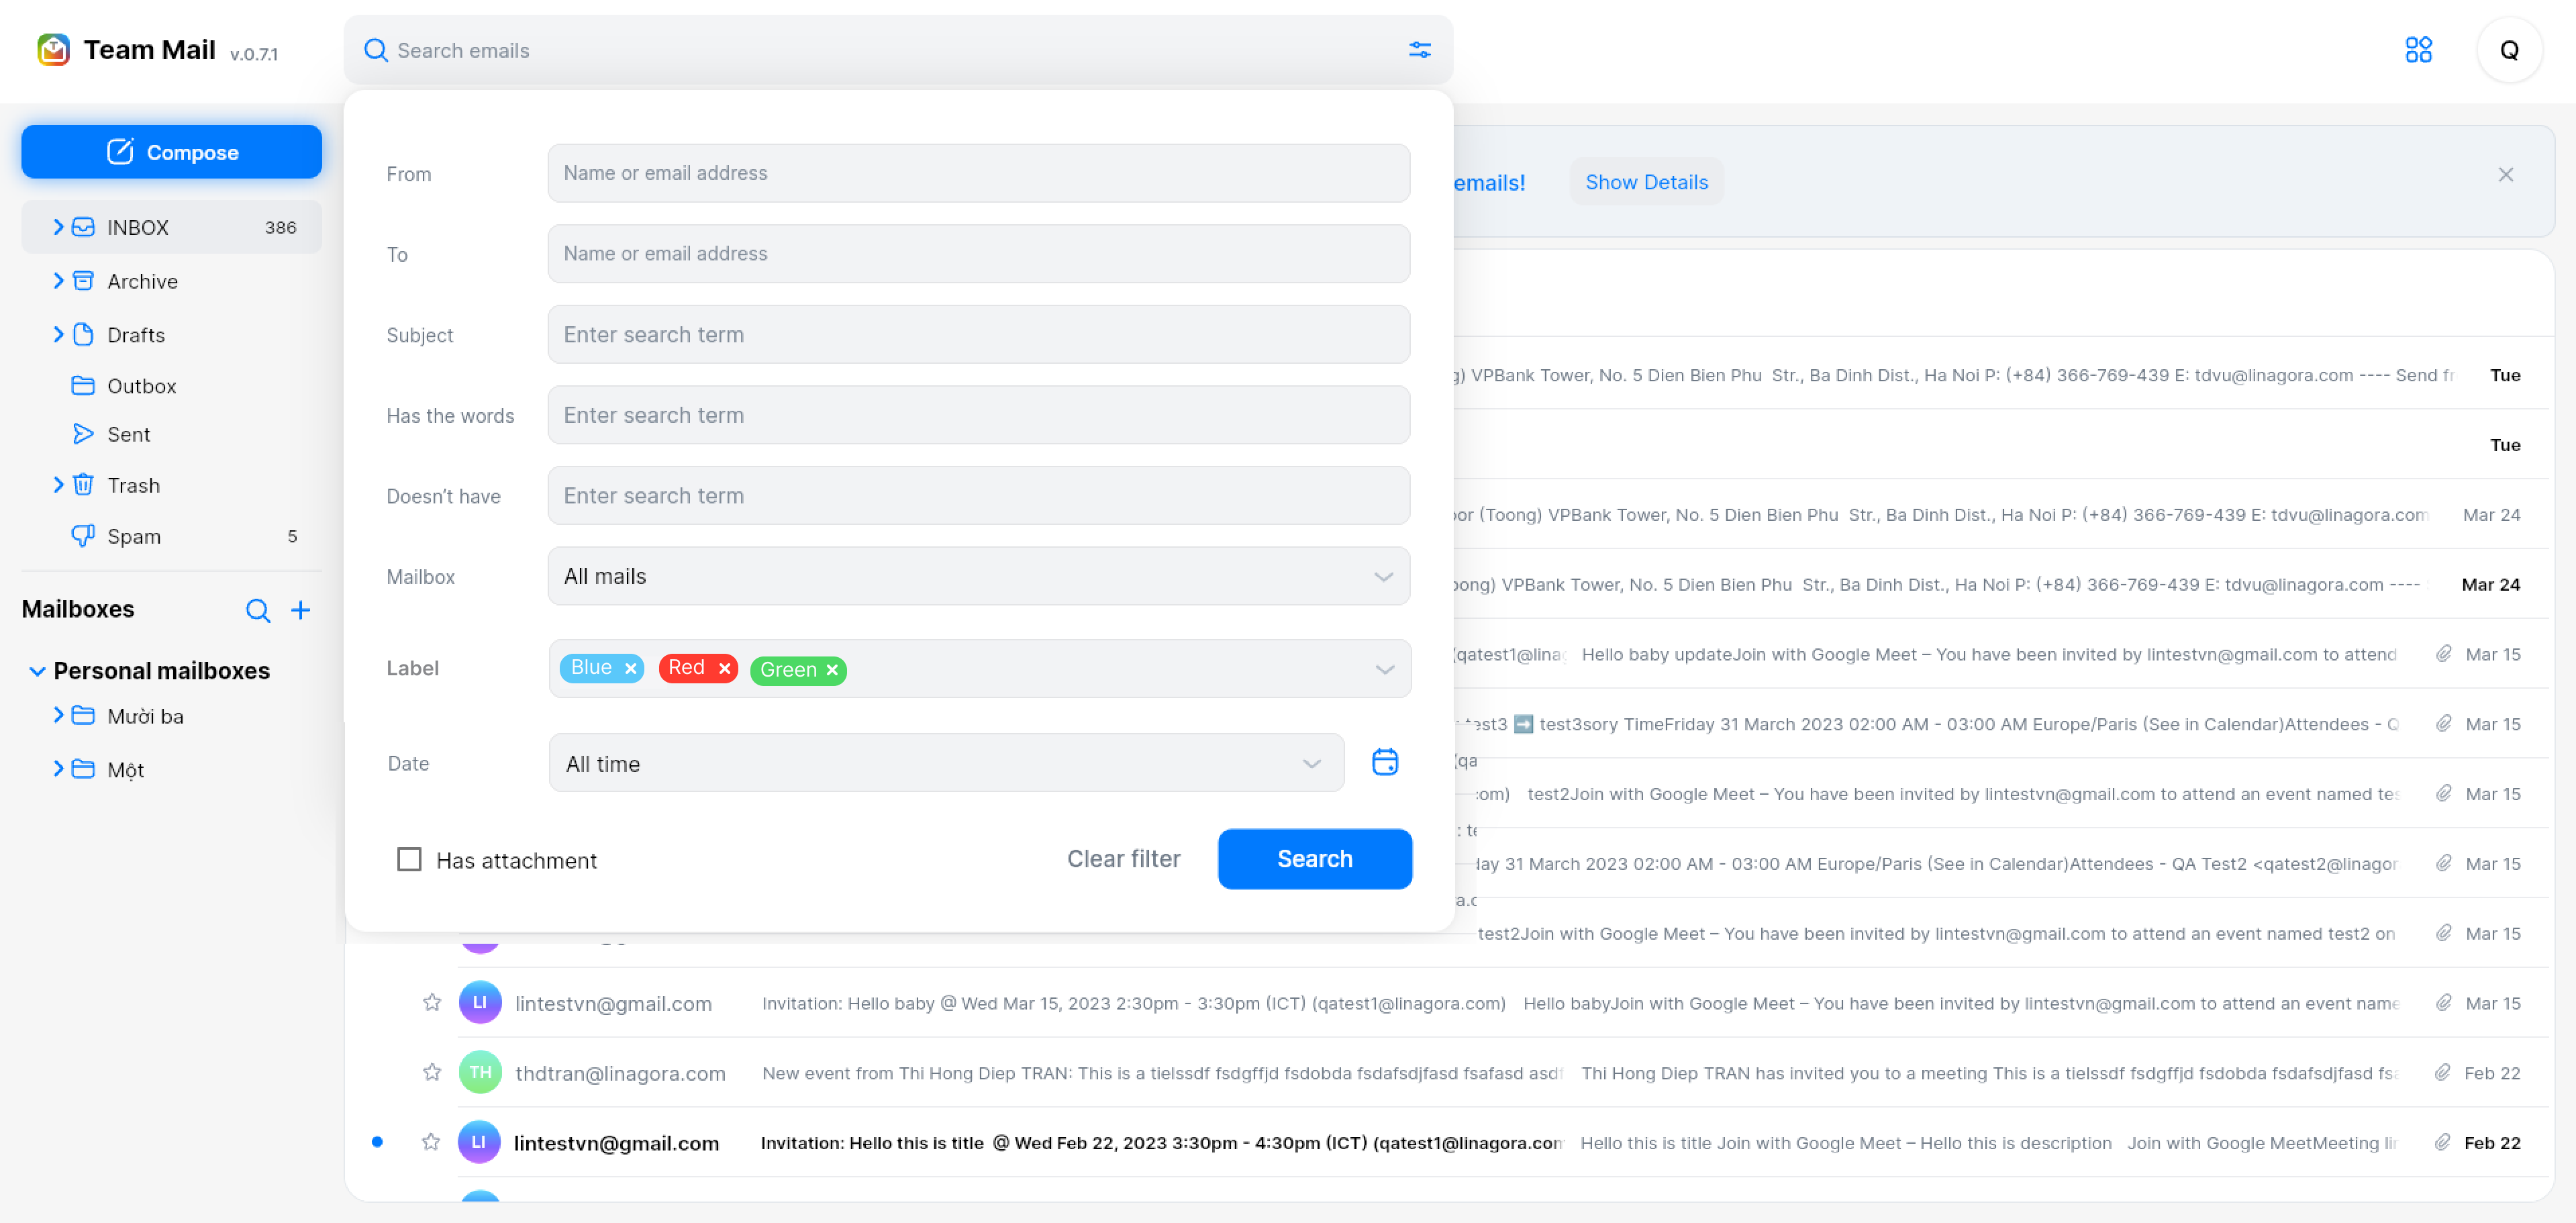2576x1223 pixels.
Task: Click the Sent paper-plane icon
Action: (83, 434)
